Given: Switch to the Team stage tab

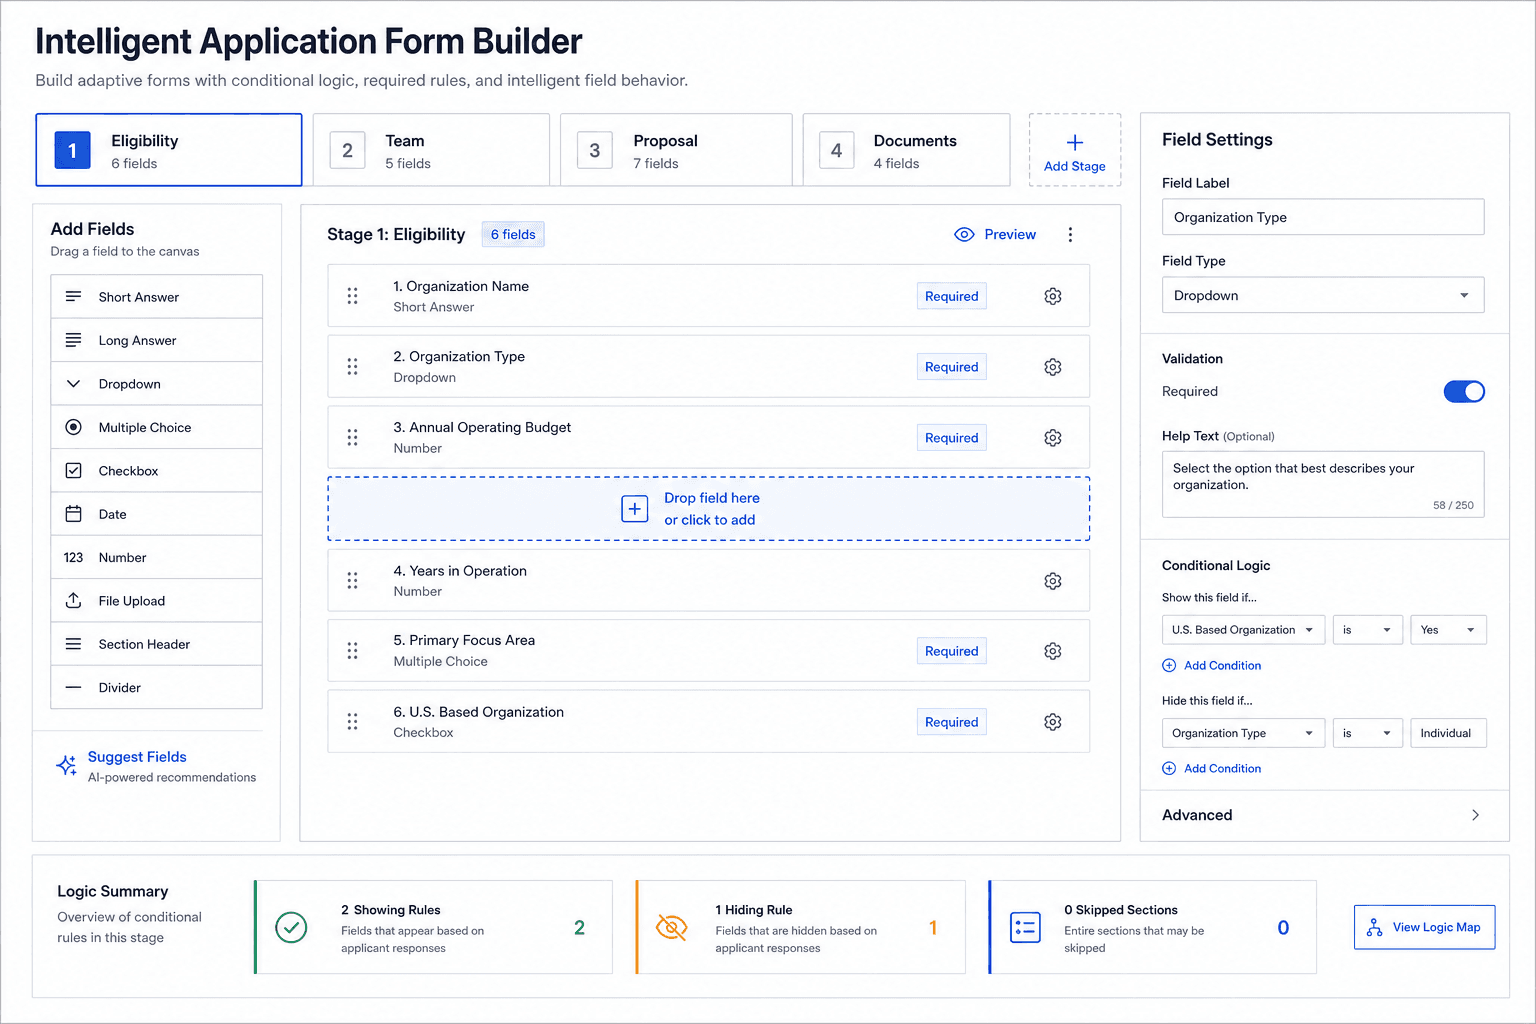Looking at the screenshot, I should [431, 150].
